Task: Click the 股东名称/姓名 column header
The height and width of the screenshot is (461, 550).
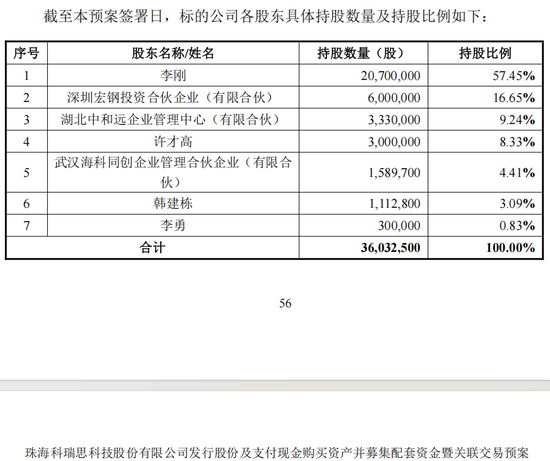Action: pyautogui.click(x=173, y=53)
